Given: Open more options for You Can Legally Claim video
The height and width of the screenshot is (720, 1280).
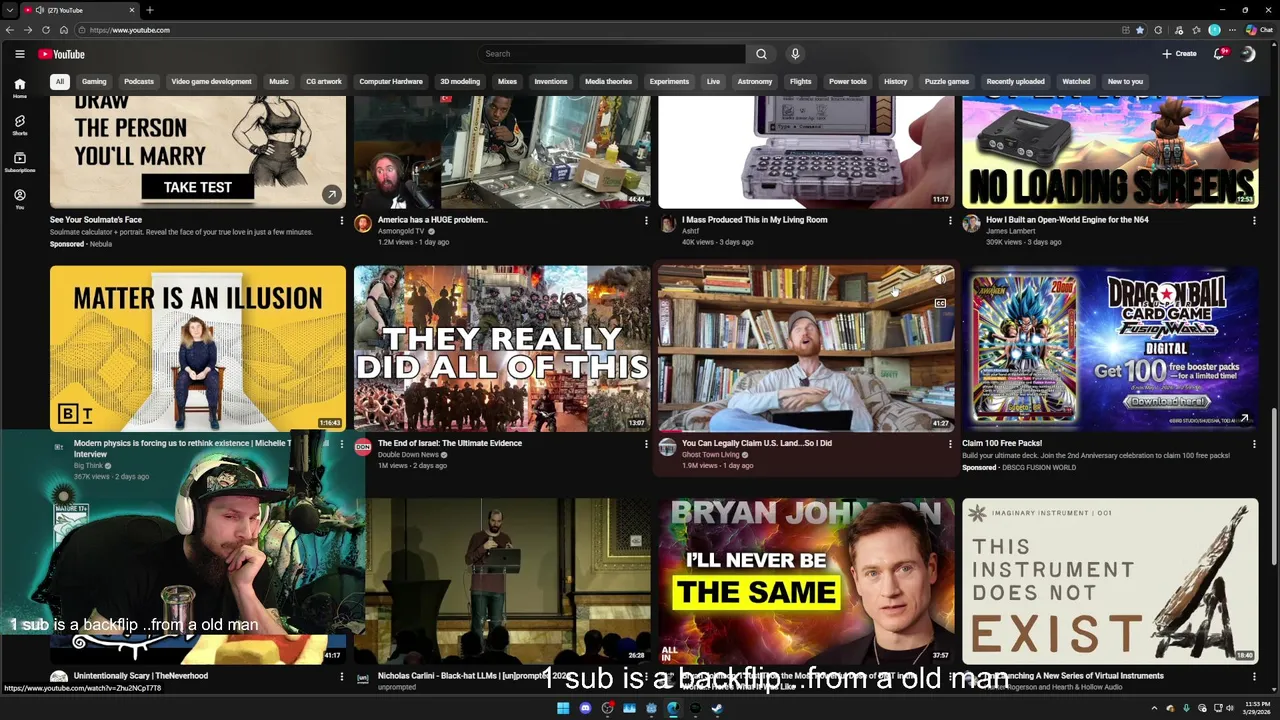Looking at the screenshot, I should pos(950,443).
